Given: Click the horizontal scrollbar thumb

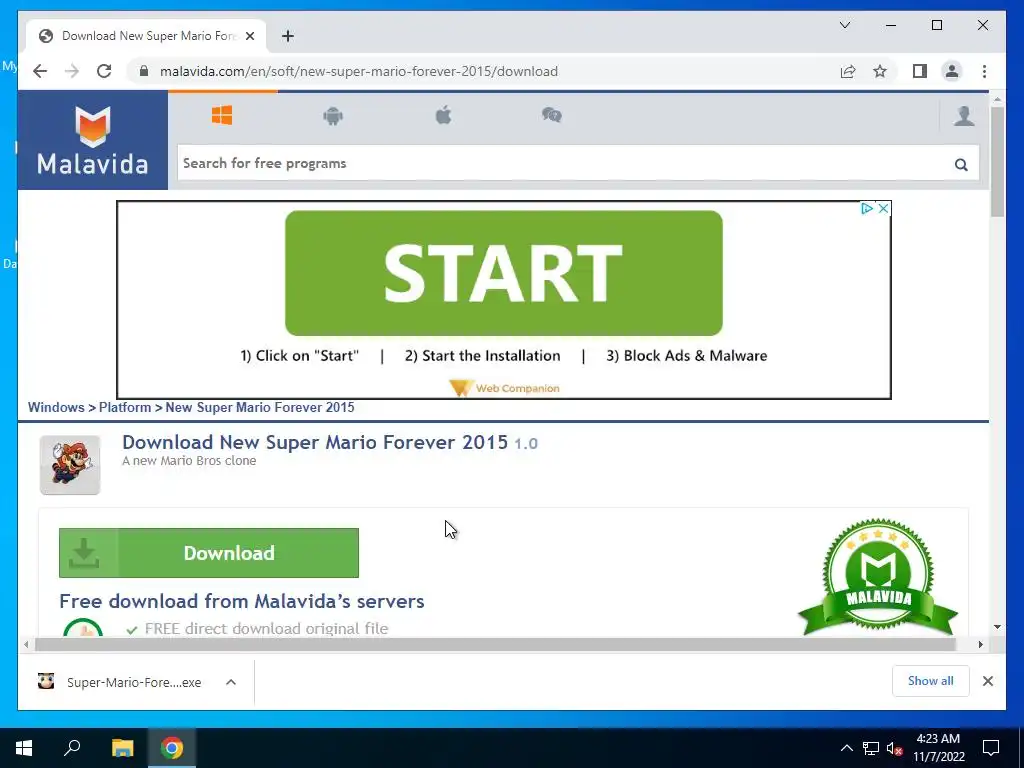Looking at the screenshot, I should point(495,645).
